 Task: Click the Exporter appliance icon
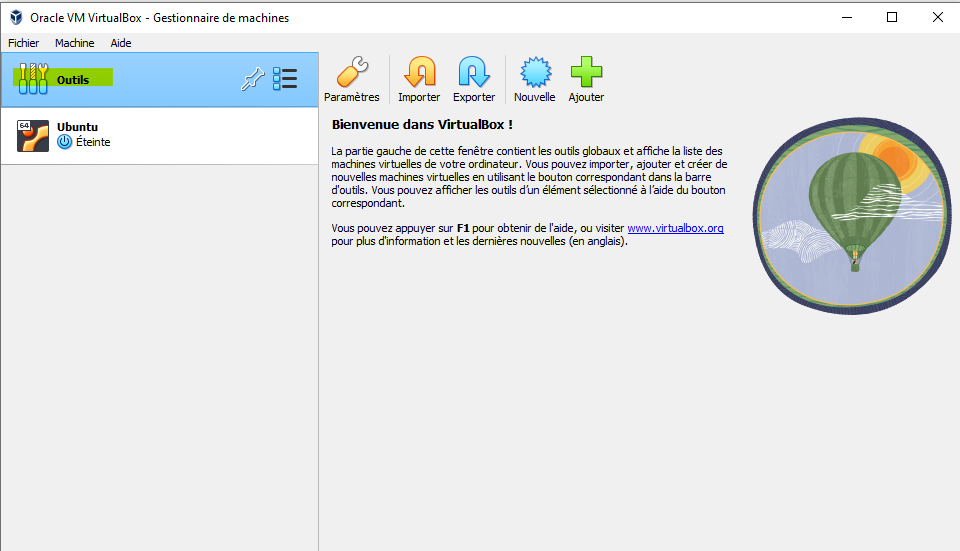[x=474, y=73]
